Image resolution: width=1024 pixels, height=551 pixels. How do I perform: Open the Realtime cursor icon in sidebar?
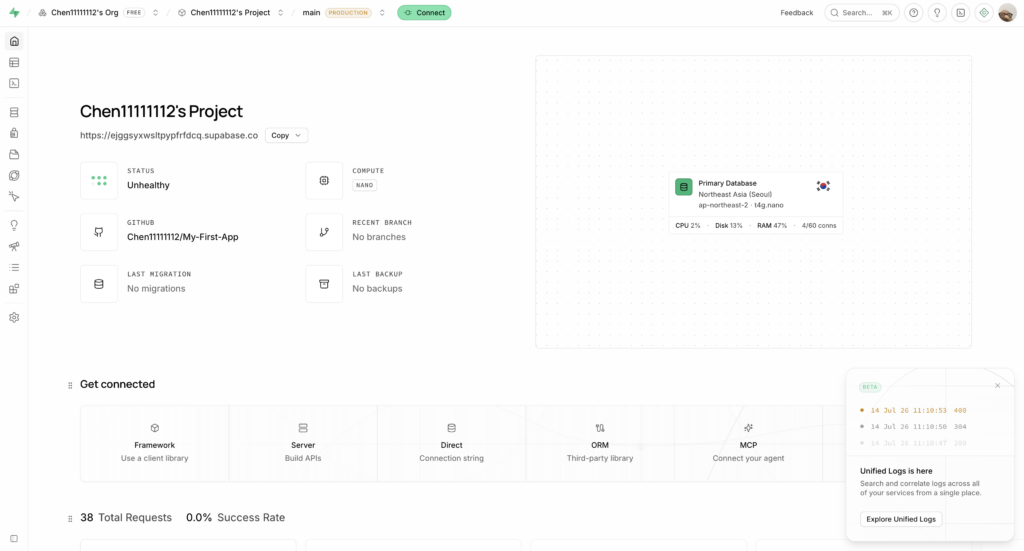pos(14,197)
